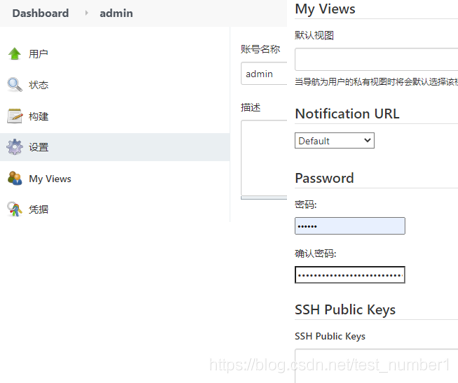Click the Password section heading
Viewport: 458px width, 383px height.
[324, 178]
